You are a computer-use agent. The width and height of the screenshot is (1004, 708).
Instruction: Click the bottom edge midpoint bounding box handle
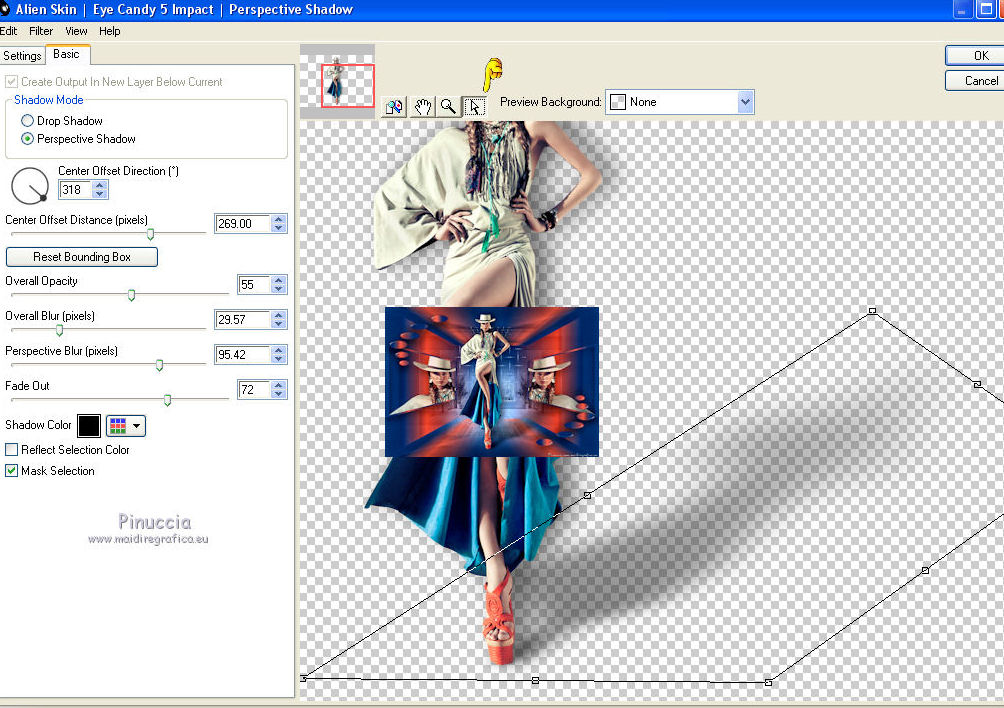click(535, 680)
